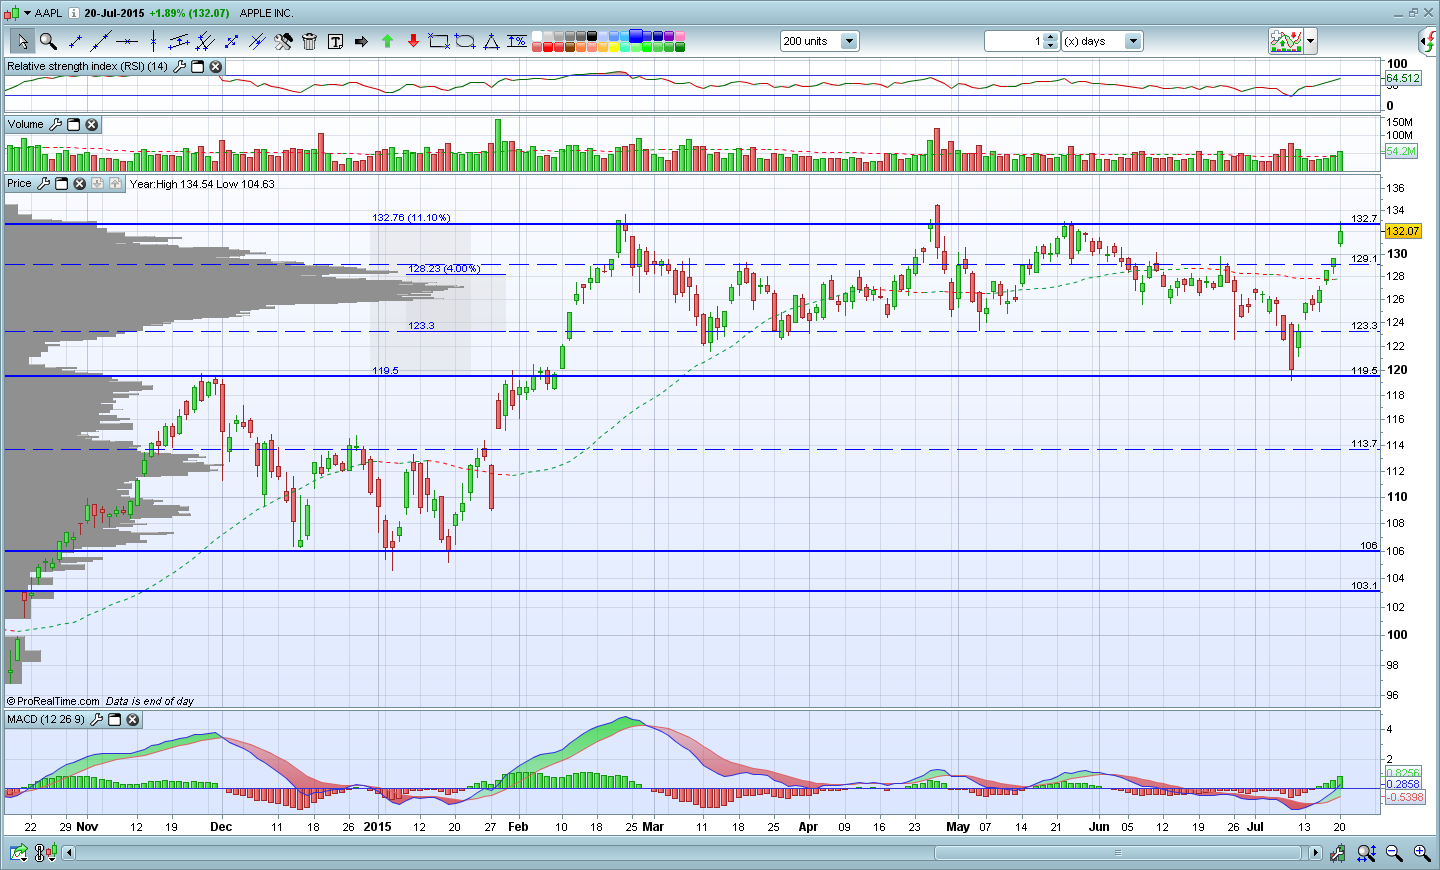This screenshot has height=870, width=1440.
Task: Click the MACD value 0.8256 label
Action: click(x=1403, y=773)
